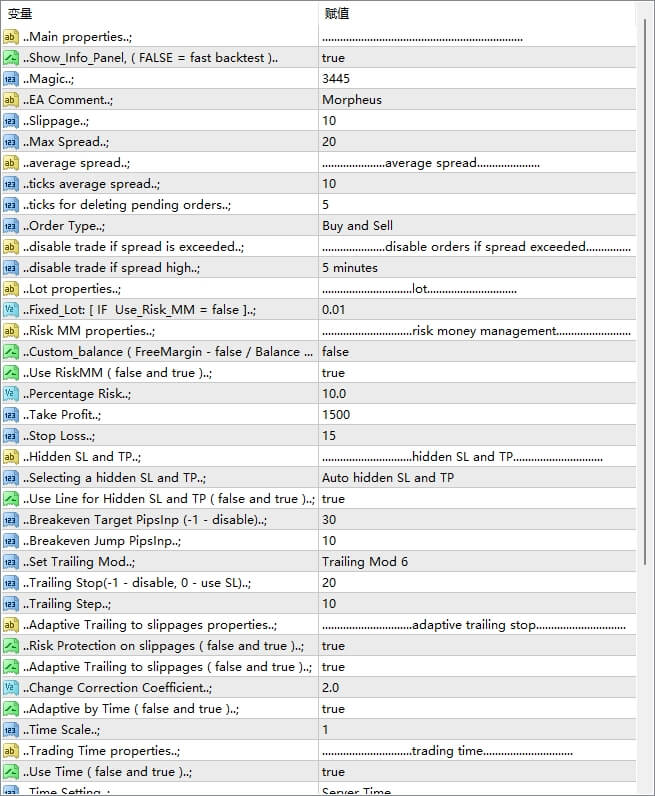Click the string icon beside EA Comment
The width and height of the screenshot is (655, 796).
tap(11, 100)
